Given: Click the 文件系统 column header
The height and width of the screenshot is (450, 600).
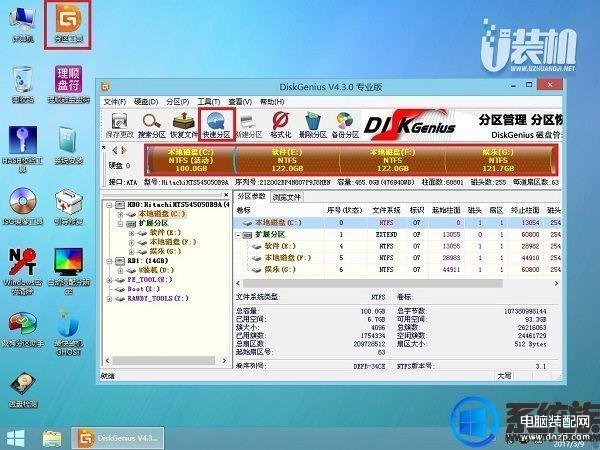Looking at the screenshot, I should click(x=386, y=210).
